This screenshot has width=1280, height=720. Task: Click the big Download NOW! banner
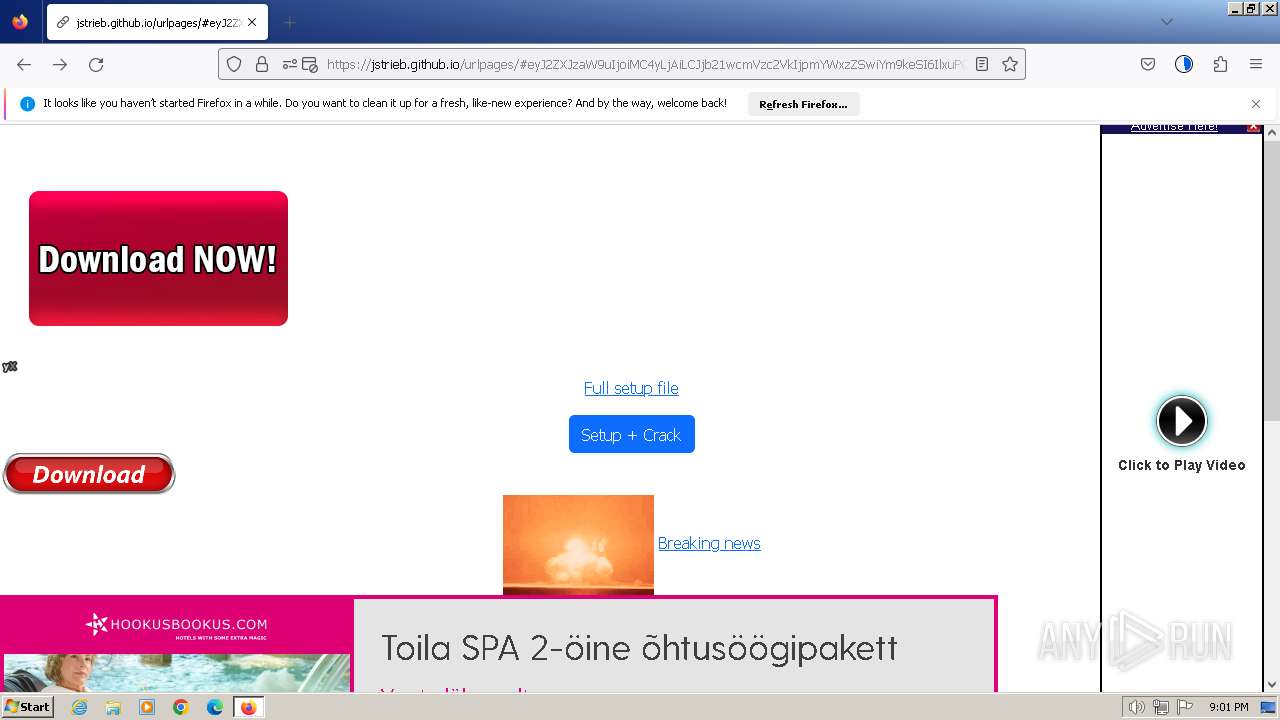click(158, 258)
